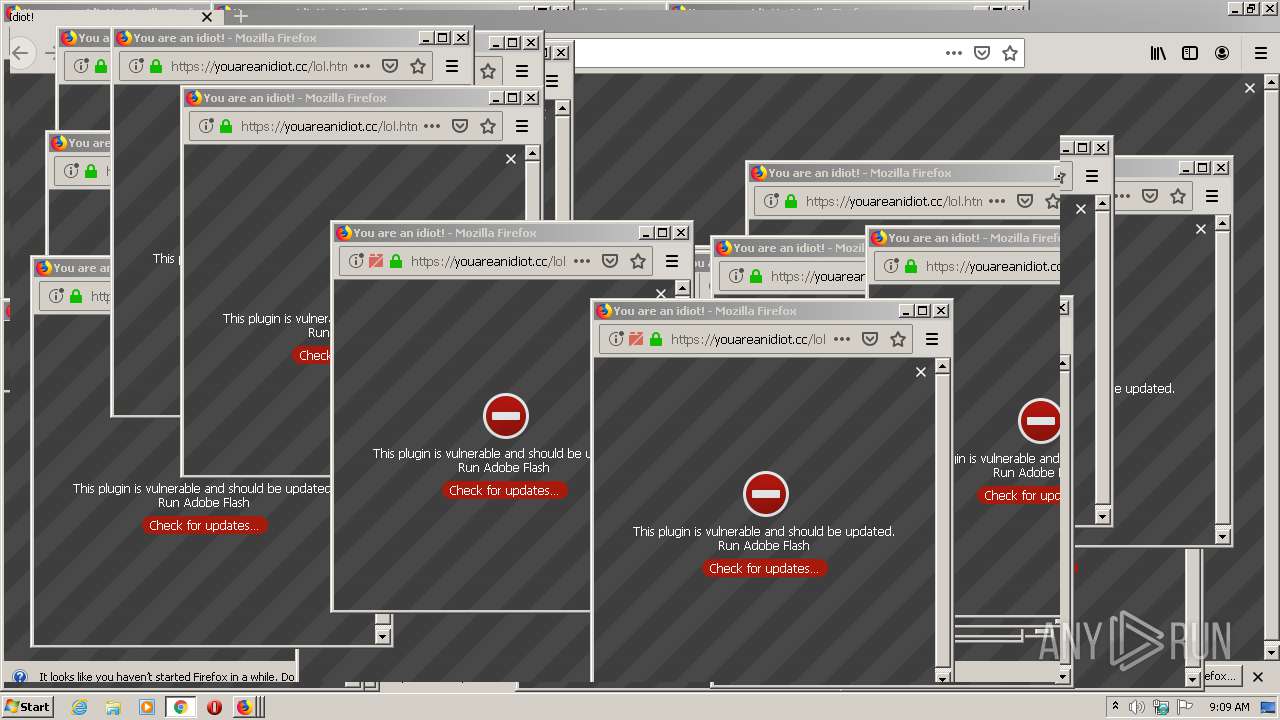Check for updates in bottom-left popup window
Screen dimensions: 1280x720
tap(204, 525)
